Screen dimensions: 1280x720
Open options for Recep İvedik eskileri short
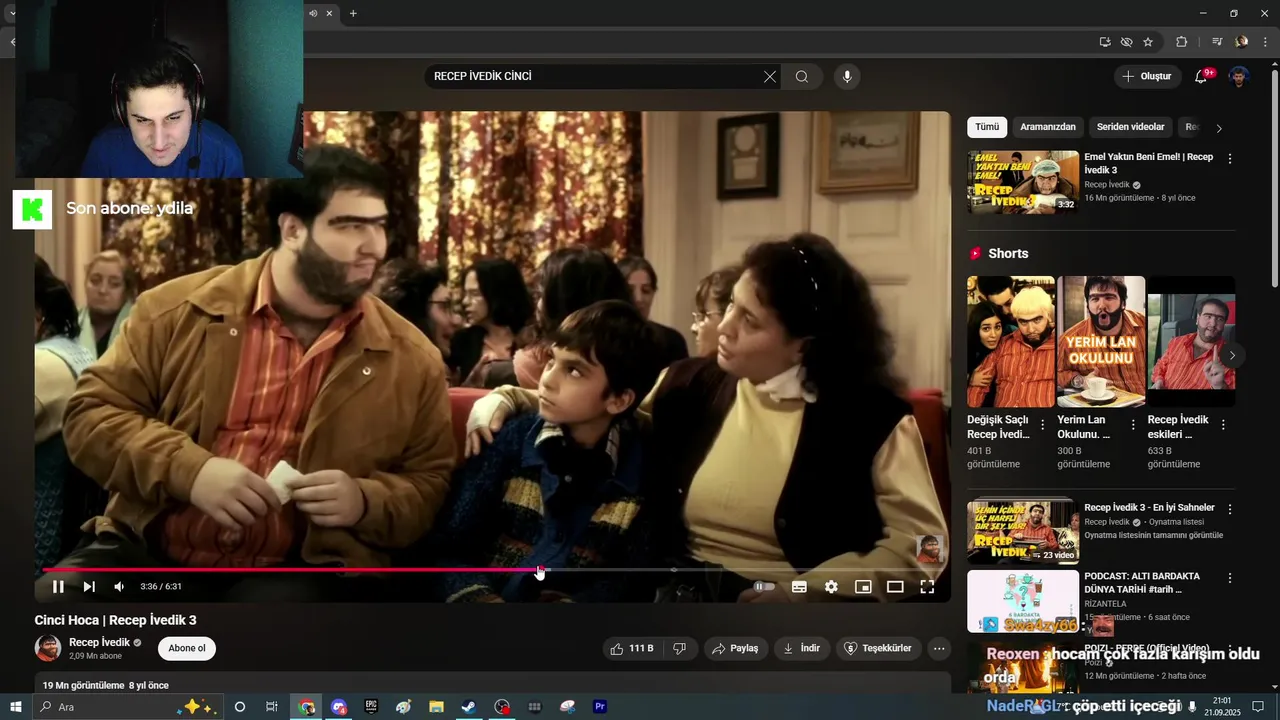click(x=1222, y=425)
